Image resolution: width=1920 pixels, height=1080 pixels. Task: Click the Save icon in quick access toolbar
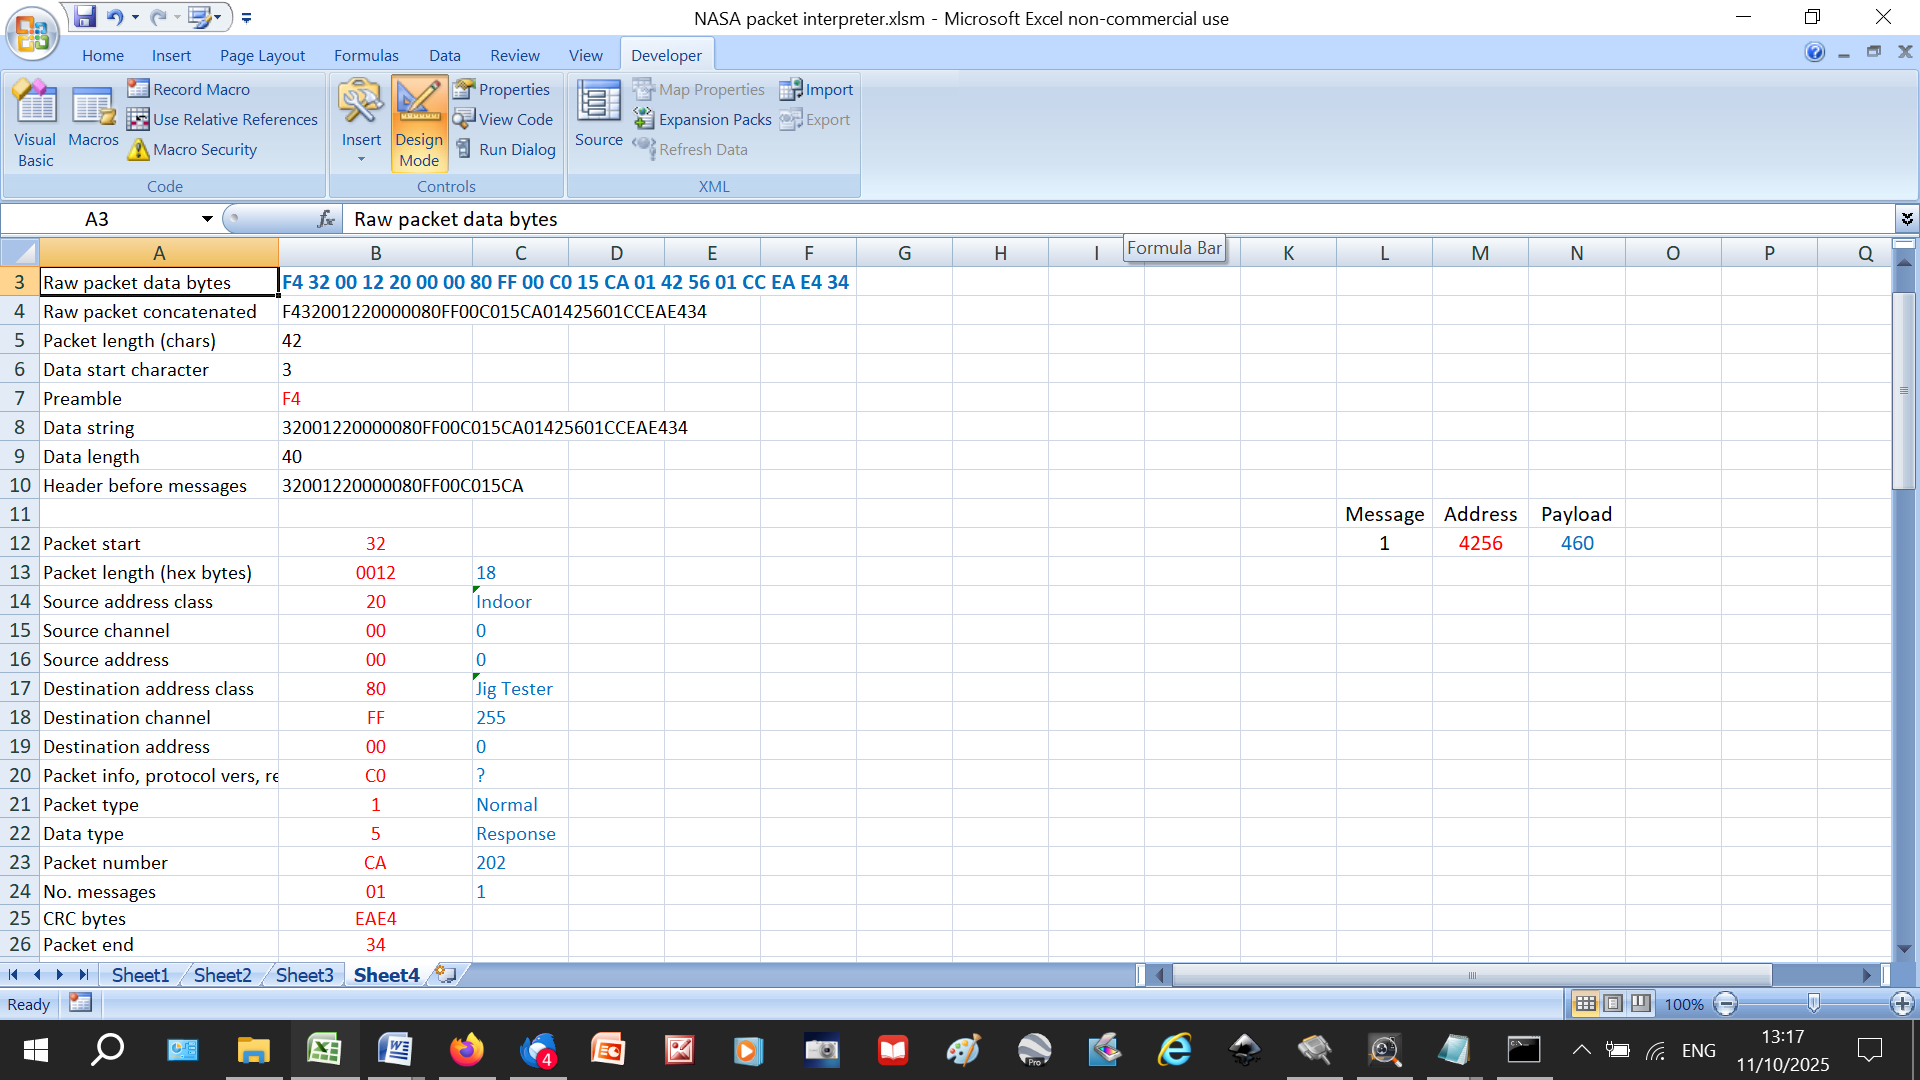click(85, 17)
